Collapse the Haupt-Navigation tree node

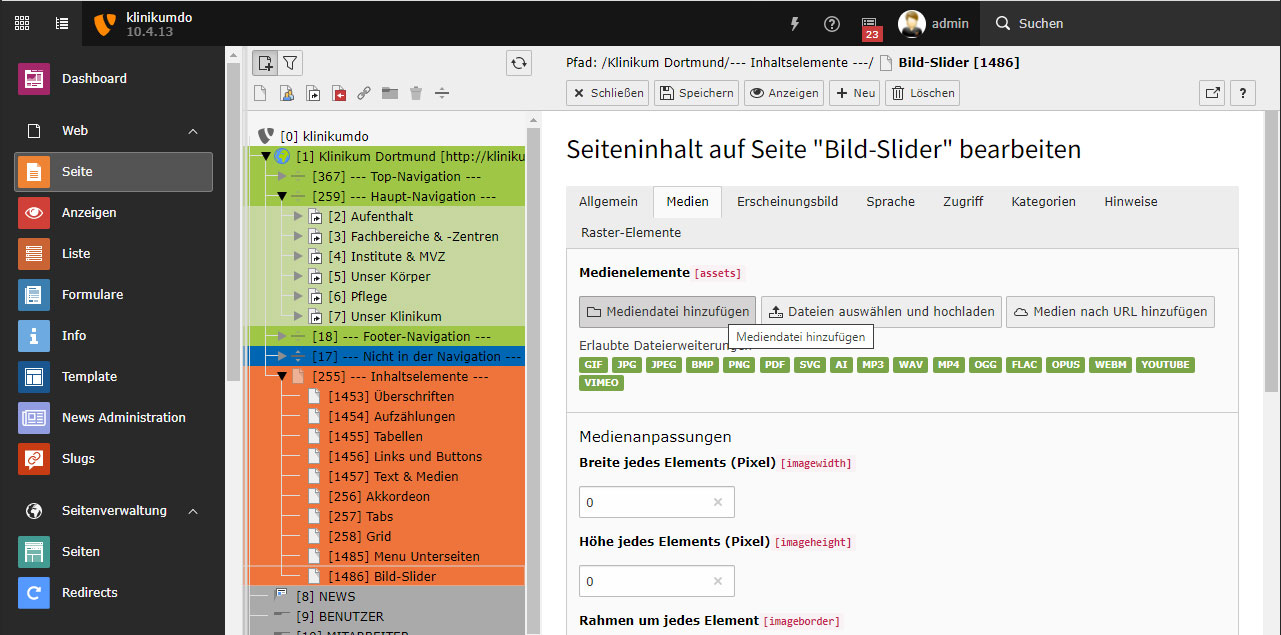point(282,196)
